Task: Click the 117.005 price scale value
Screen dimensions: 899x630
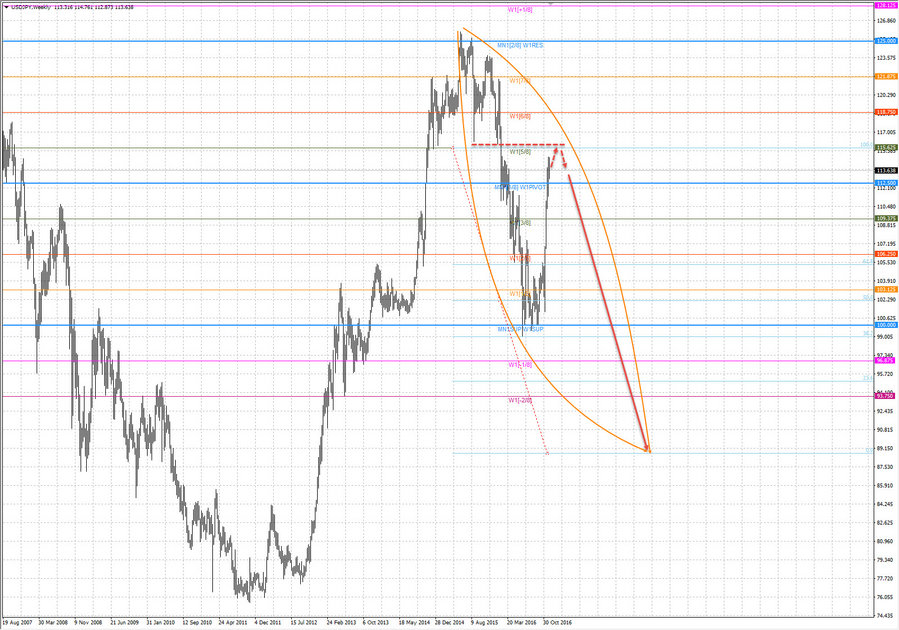Action: pos(885,132)
